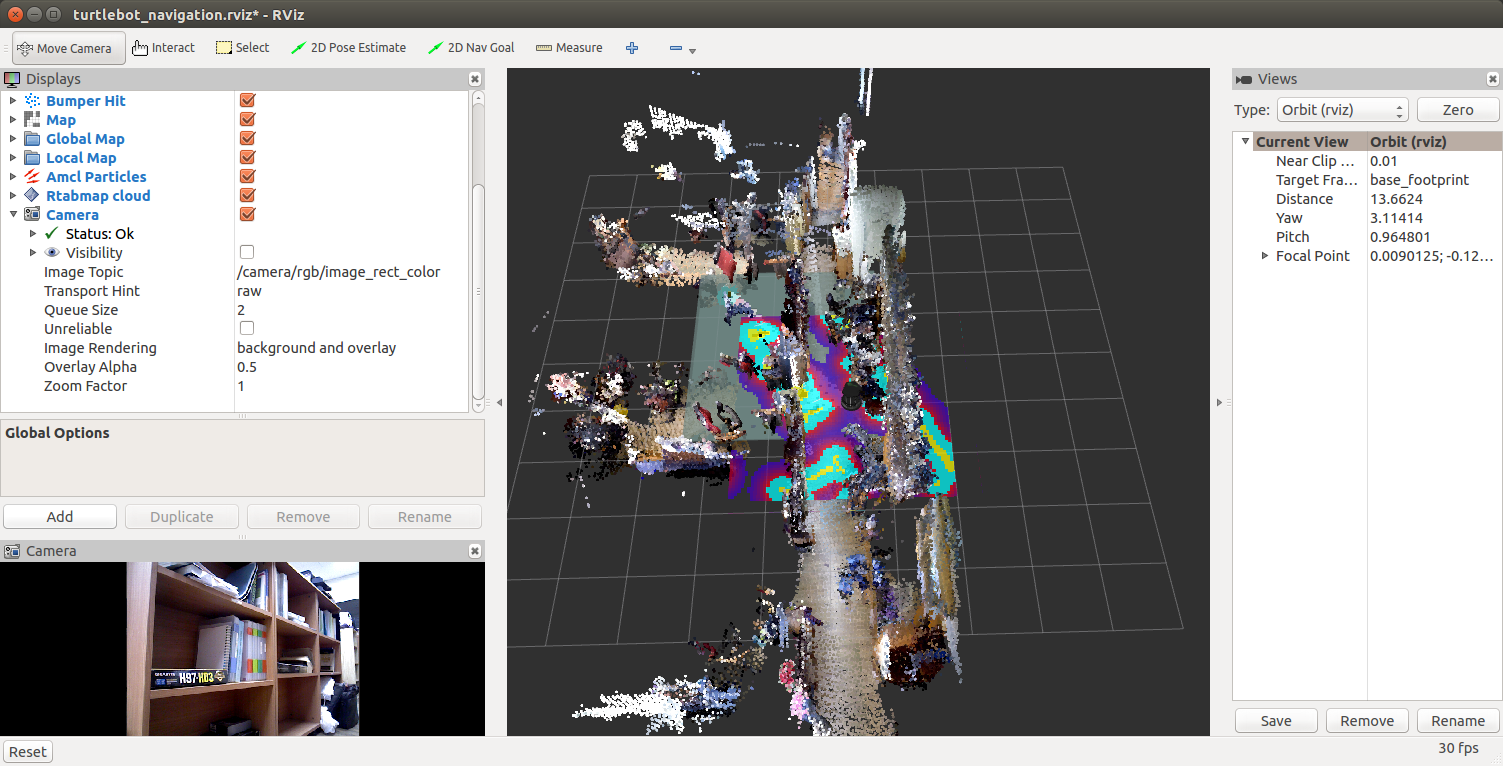This screenshot has height=766, width=1503.
Task: Close the Displays panel
Action: (x=474, y=79)
